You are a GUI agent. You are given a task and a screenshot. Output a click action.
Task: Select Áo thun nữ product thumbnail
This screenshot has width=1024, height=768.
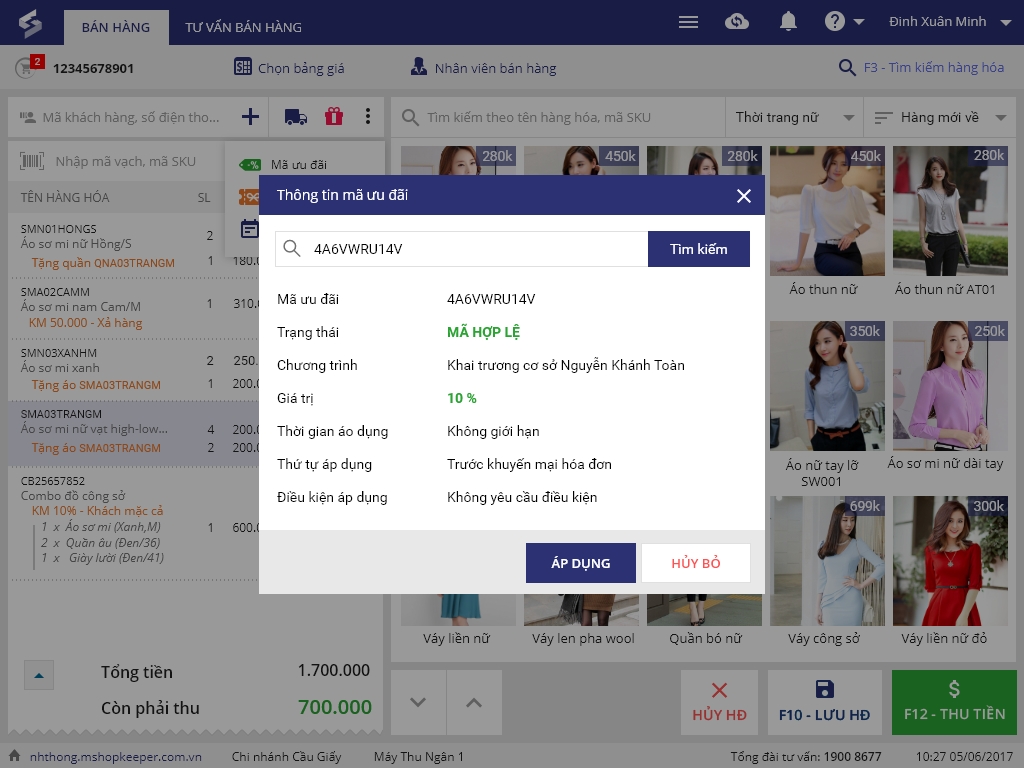click(827, 210)
